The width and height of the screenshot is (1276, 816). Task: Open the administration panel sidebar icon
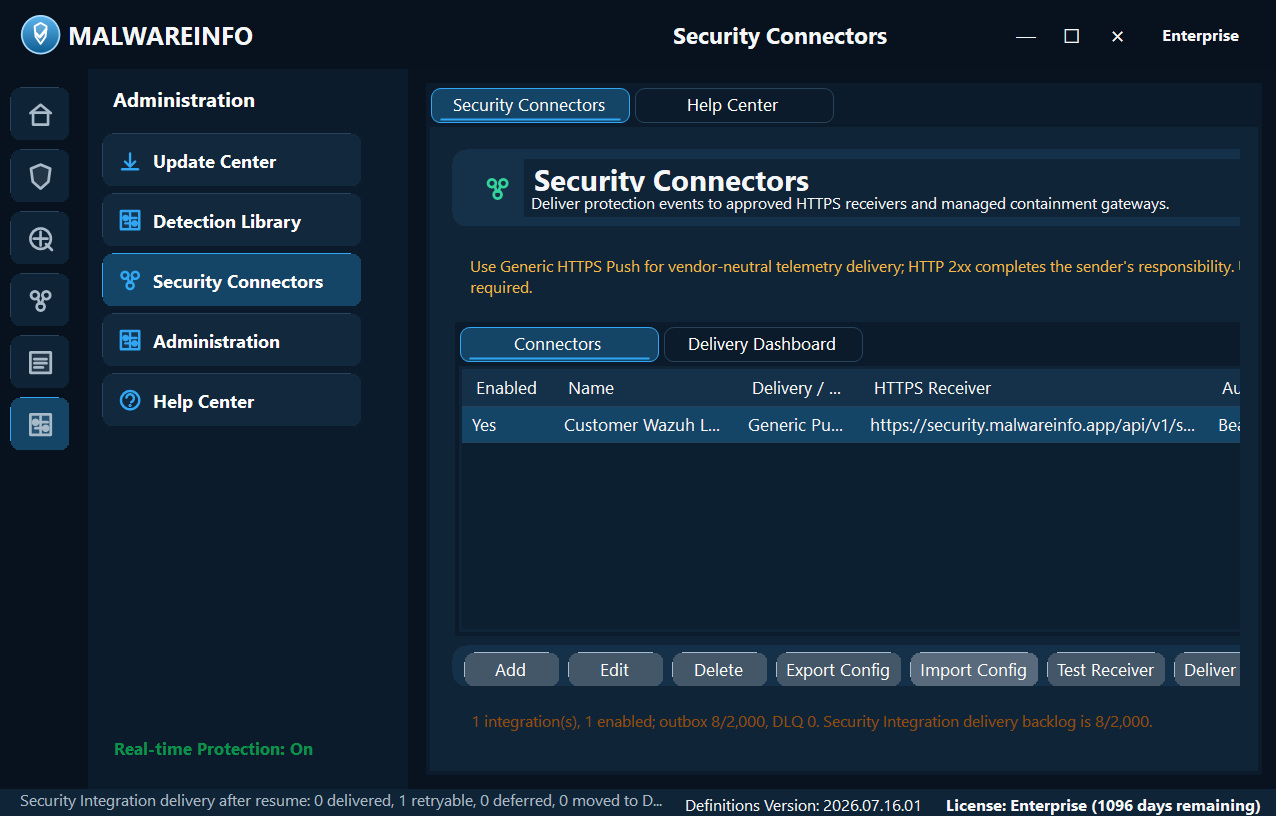point(40,425)
